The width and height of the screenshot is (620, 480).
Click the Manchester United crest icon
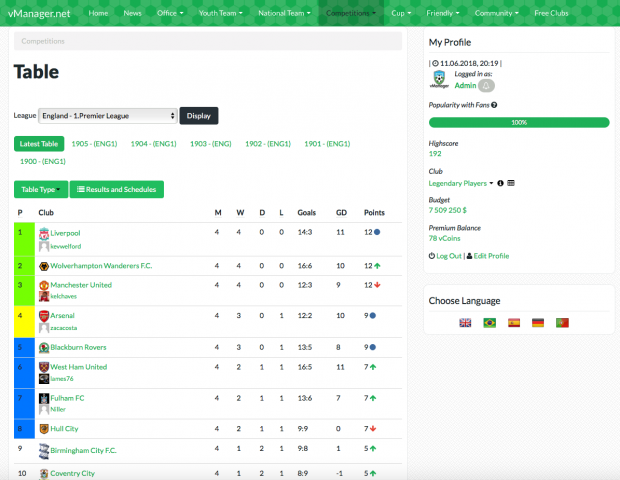pyautogui.click(x=44, y=285)
